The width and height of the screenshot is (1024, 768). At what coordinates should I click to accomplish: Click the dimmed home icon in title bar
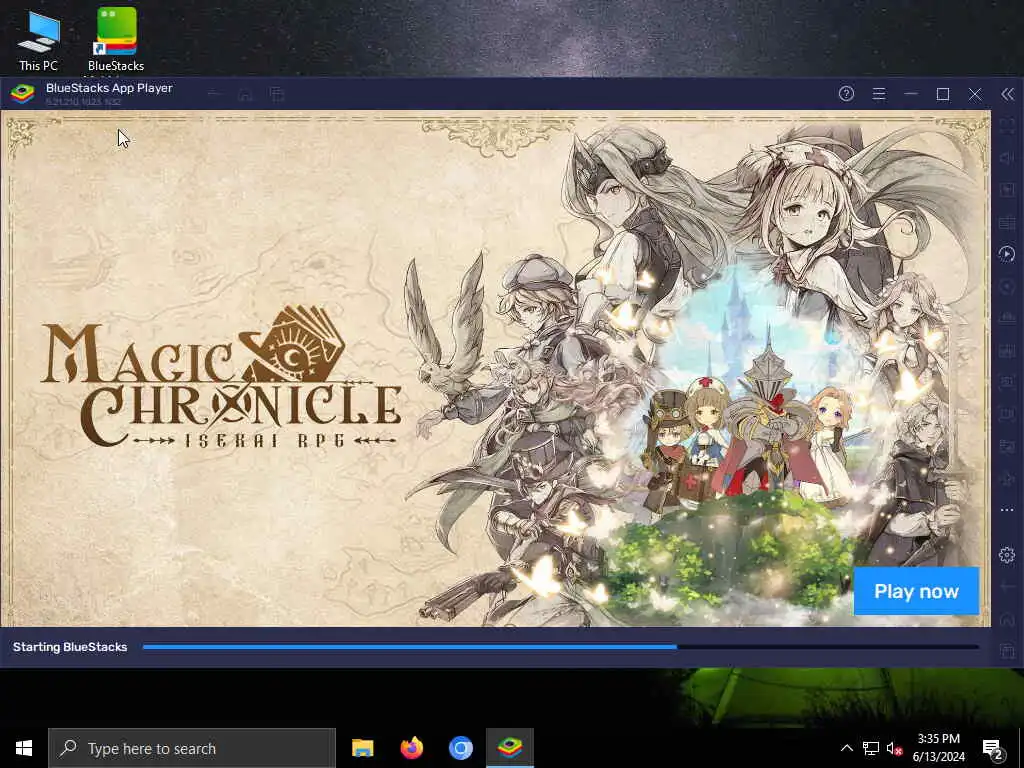[x=246, y=95]
